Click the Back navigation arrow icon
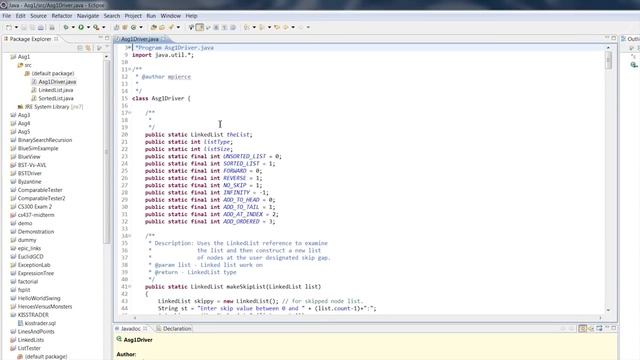Image resolution: width=640 pixels, height=360 pixels. pyautogui.click(x=286, y=27)
